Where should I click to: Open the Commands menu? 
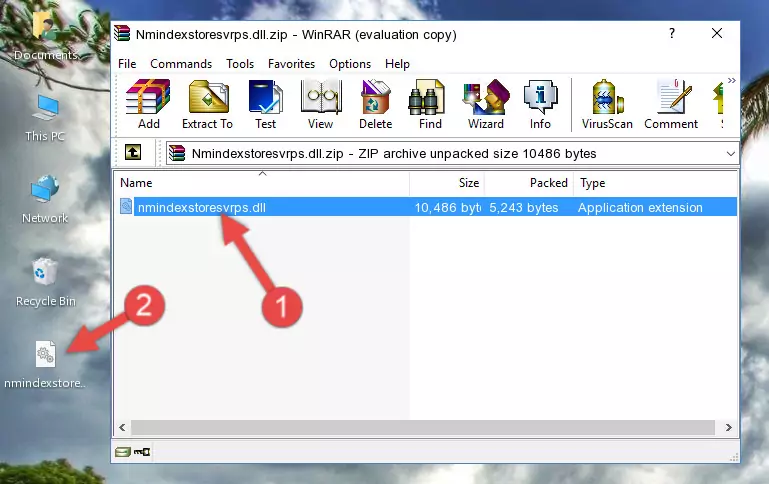(181, 64)
